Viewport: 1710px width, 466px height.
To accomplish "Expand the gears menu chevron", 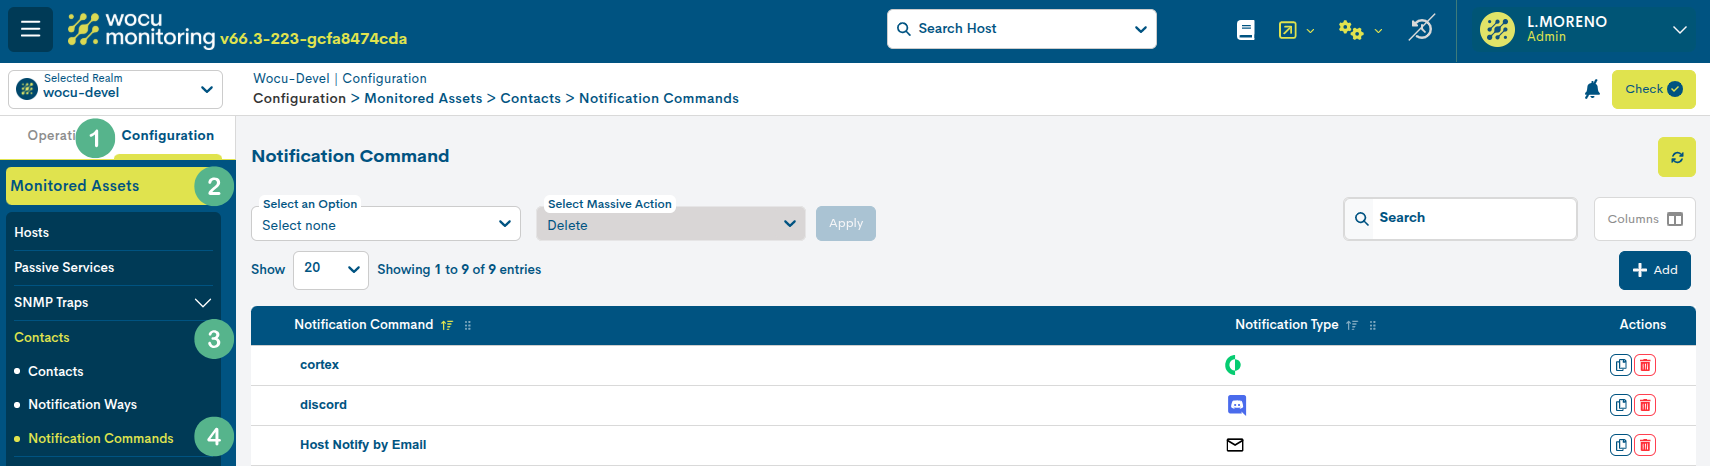I will pos(1378,31).
